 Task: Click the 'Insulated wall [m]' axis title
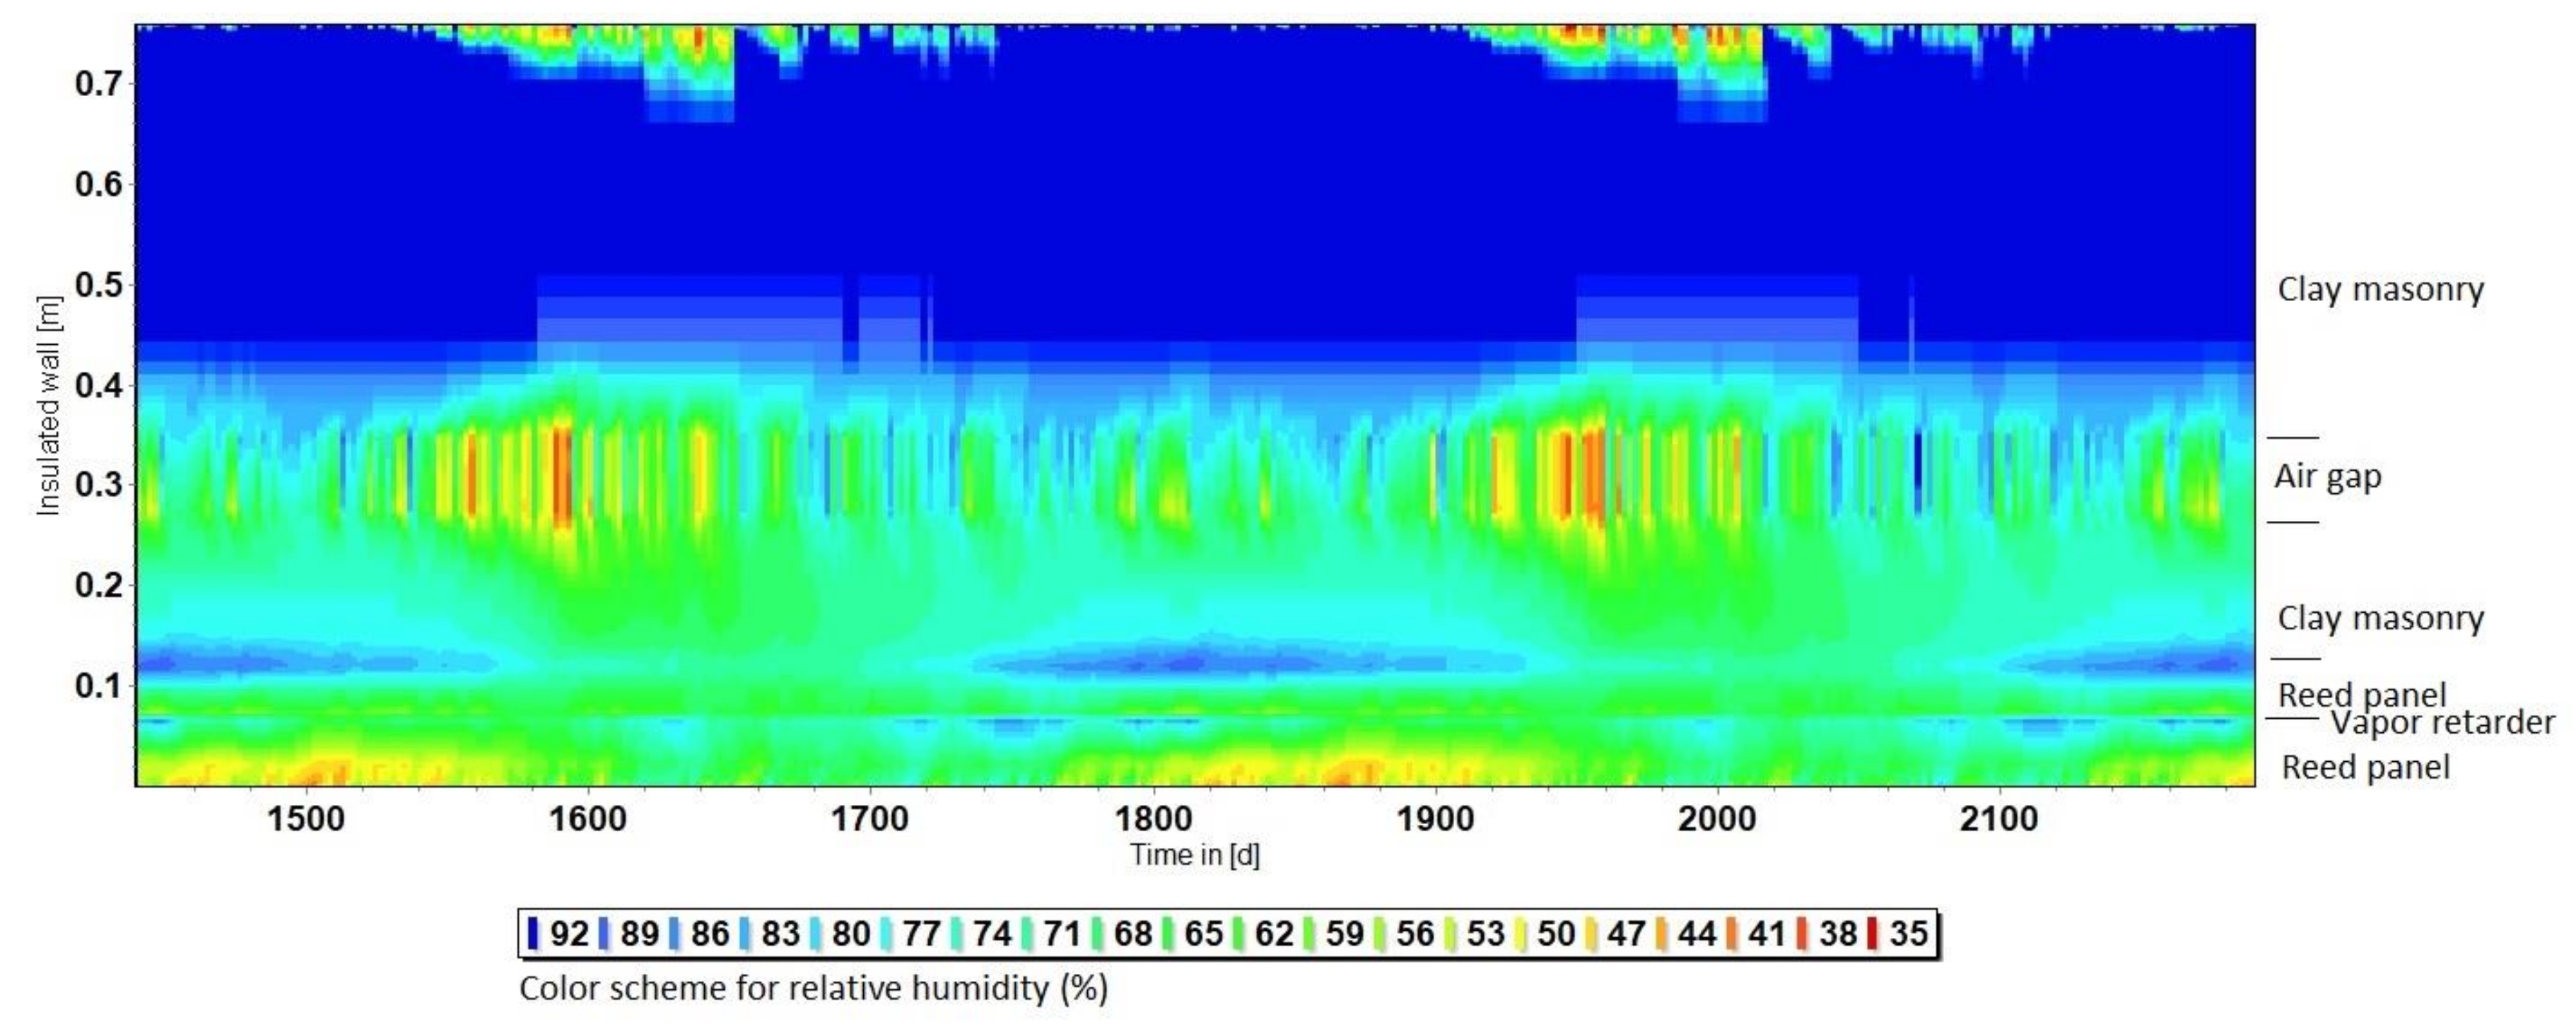click(x=48, y=405)
